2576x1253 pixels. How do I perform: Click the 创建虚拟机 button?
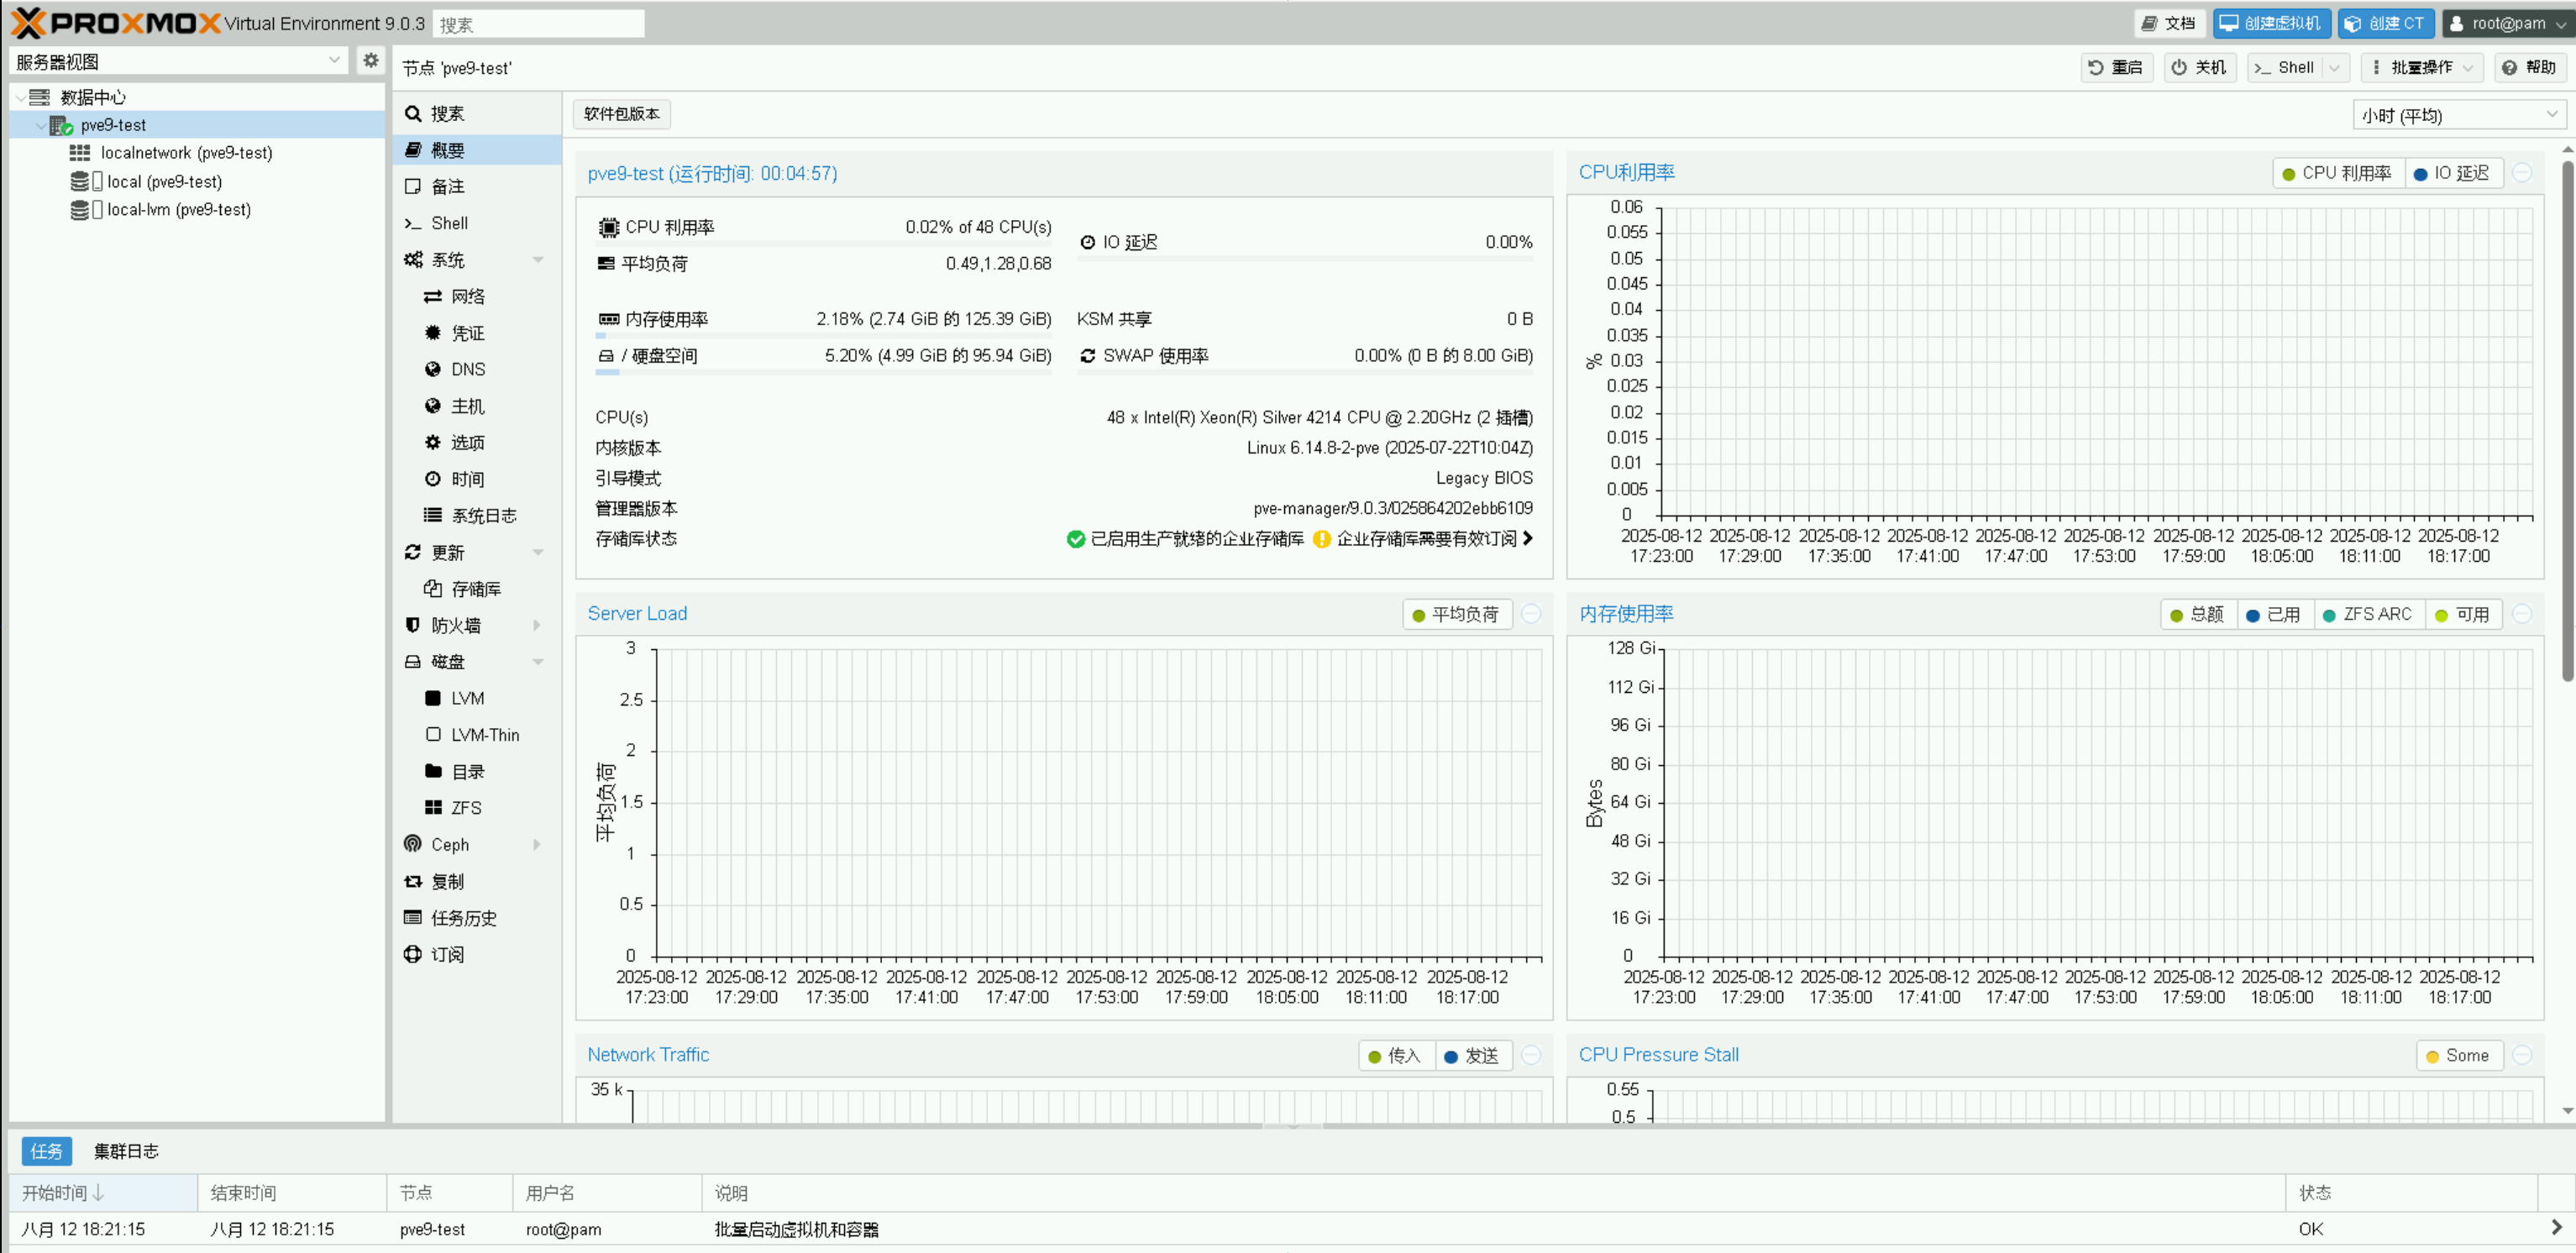point(2272,23)
